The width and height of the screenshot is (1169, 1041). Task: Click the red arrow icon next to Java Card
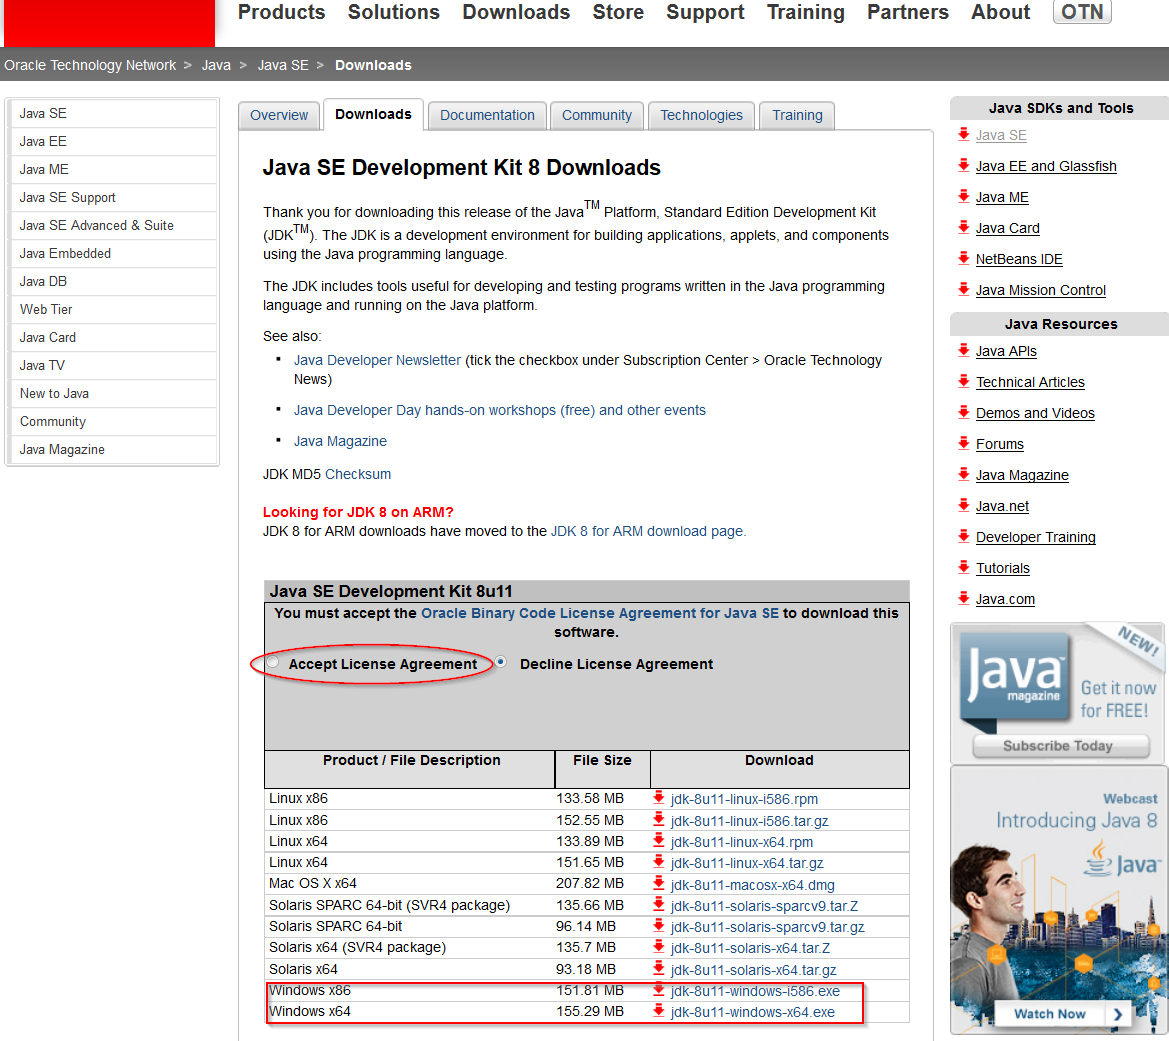coord(963,227)
